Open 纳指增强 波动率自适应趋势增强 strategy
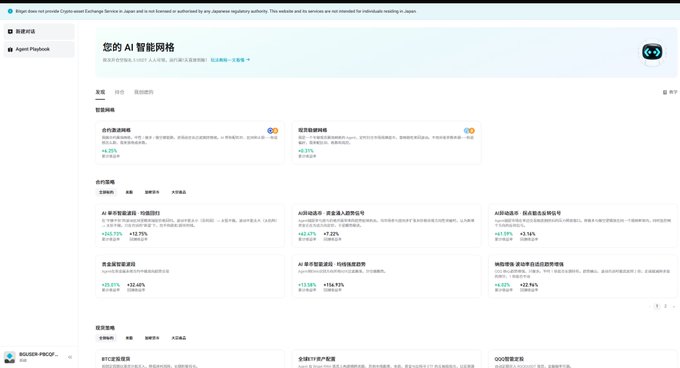This screenshot has width=680, height=368. tap(529, 264)
